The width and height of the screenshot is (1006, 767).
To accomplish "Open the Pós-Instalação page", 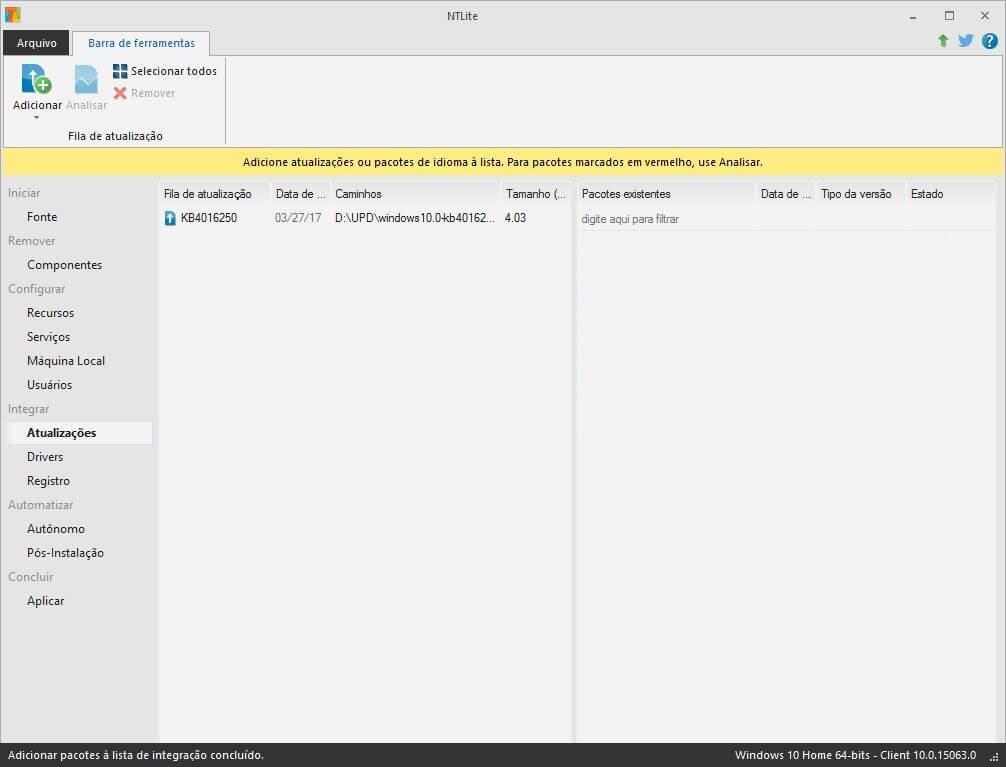I will click(x=65, y=553).
